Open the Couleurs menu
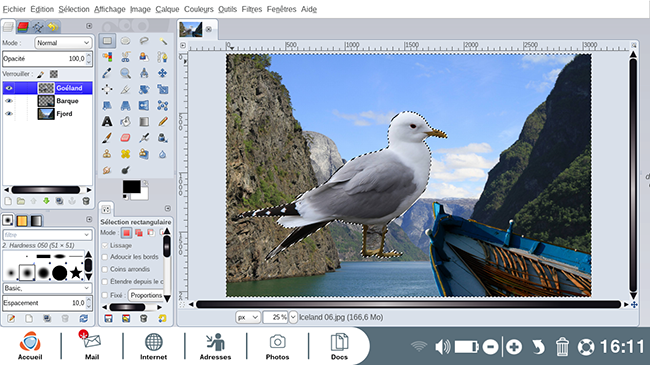This screenshot has height=365, width=650. (199, 9)
